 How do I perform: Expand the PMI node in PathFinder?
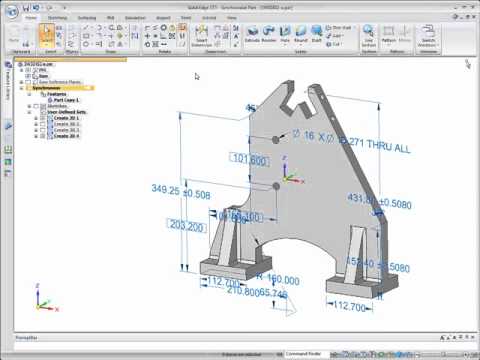pos(22,70)
